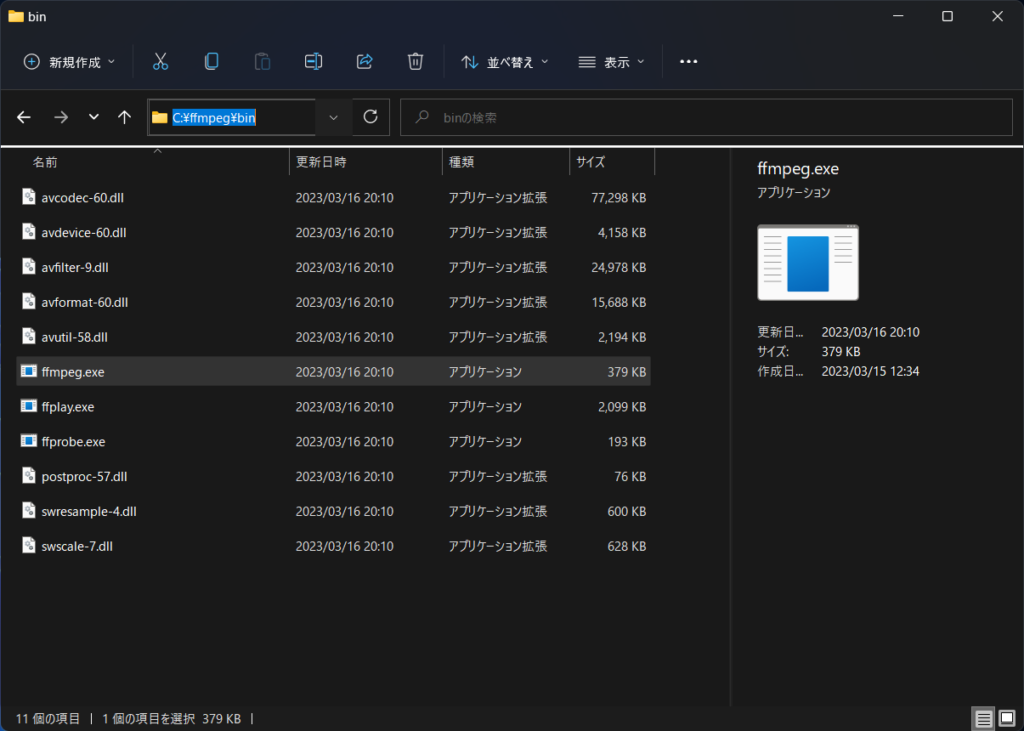Viewport: 1024px width, 731px height.
Task: Click the folder icon in address bar
Action: pyautogui.click(x=159, y=118)
